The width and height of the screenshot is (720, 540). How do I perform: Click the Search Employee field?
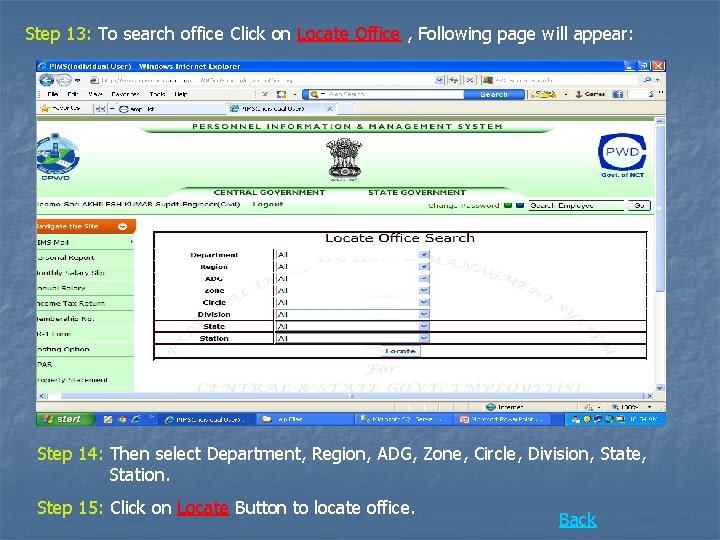[577, 205]
